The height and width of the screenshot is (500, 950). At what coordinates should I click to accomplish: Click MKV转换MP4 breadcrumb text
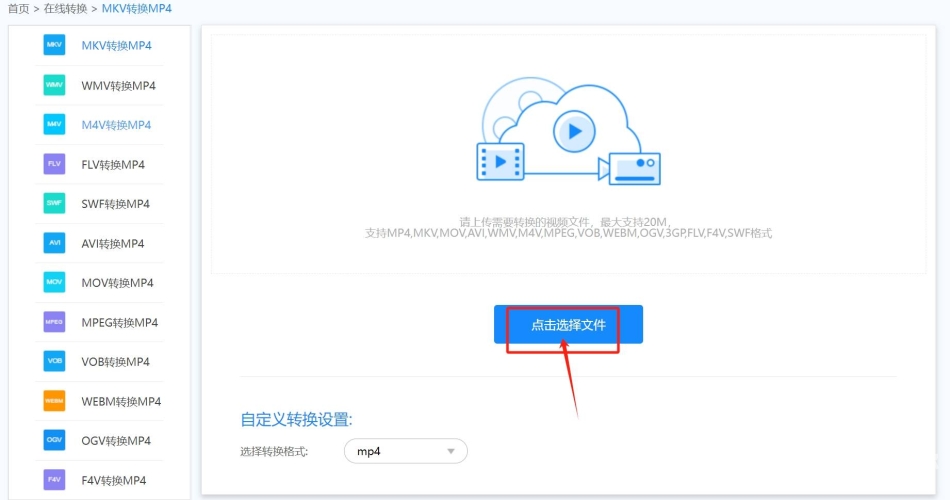[137, 8]
